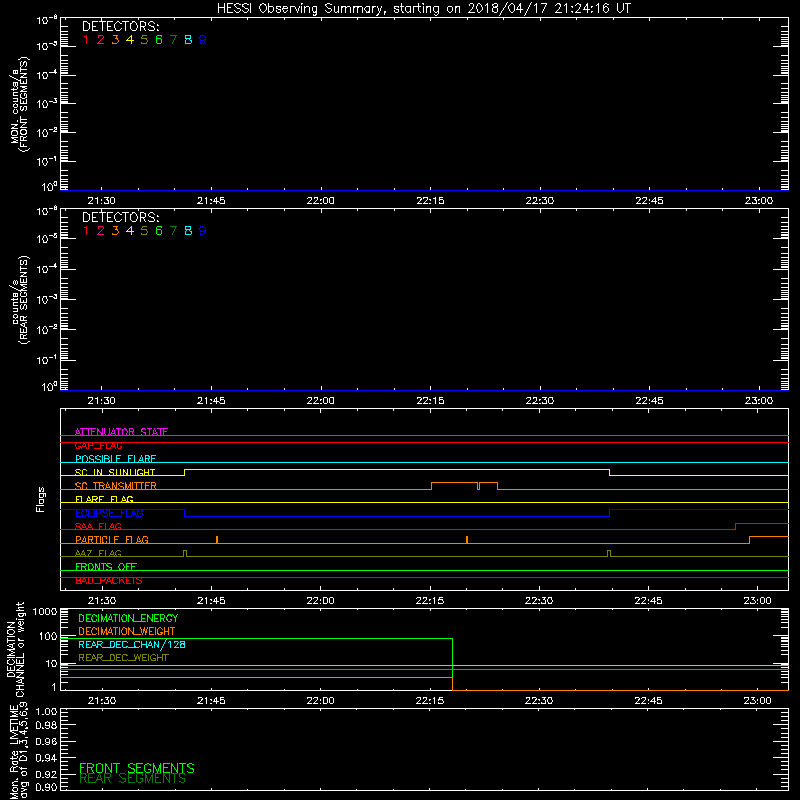Click the ATTENUATOR_STATE flag label
The height and width of the screenshot is (800, 800).
tap(121, 432)
